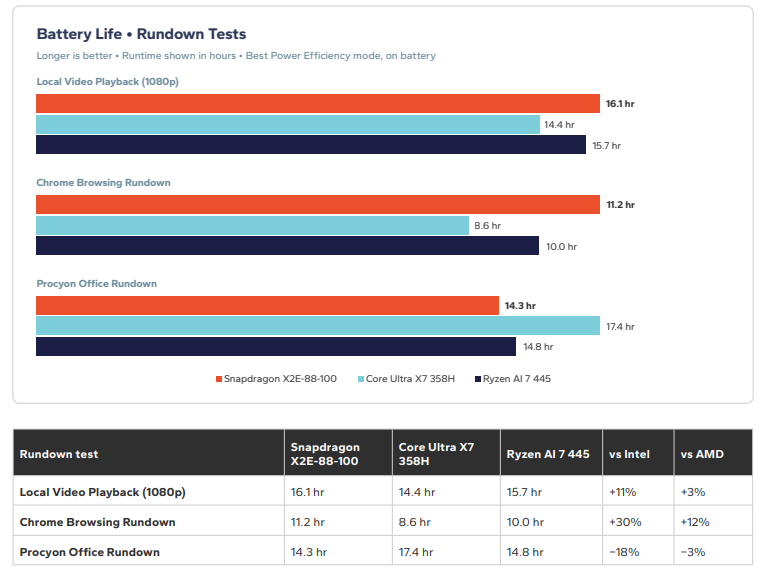Click the 14.4 hr bar label

559,125
